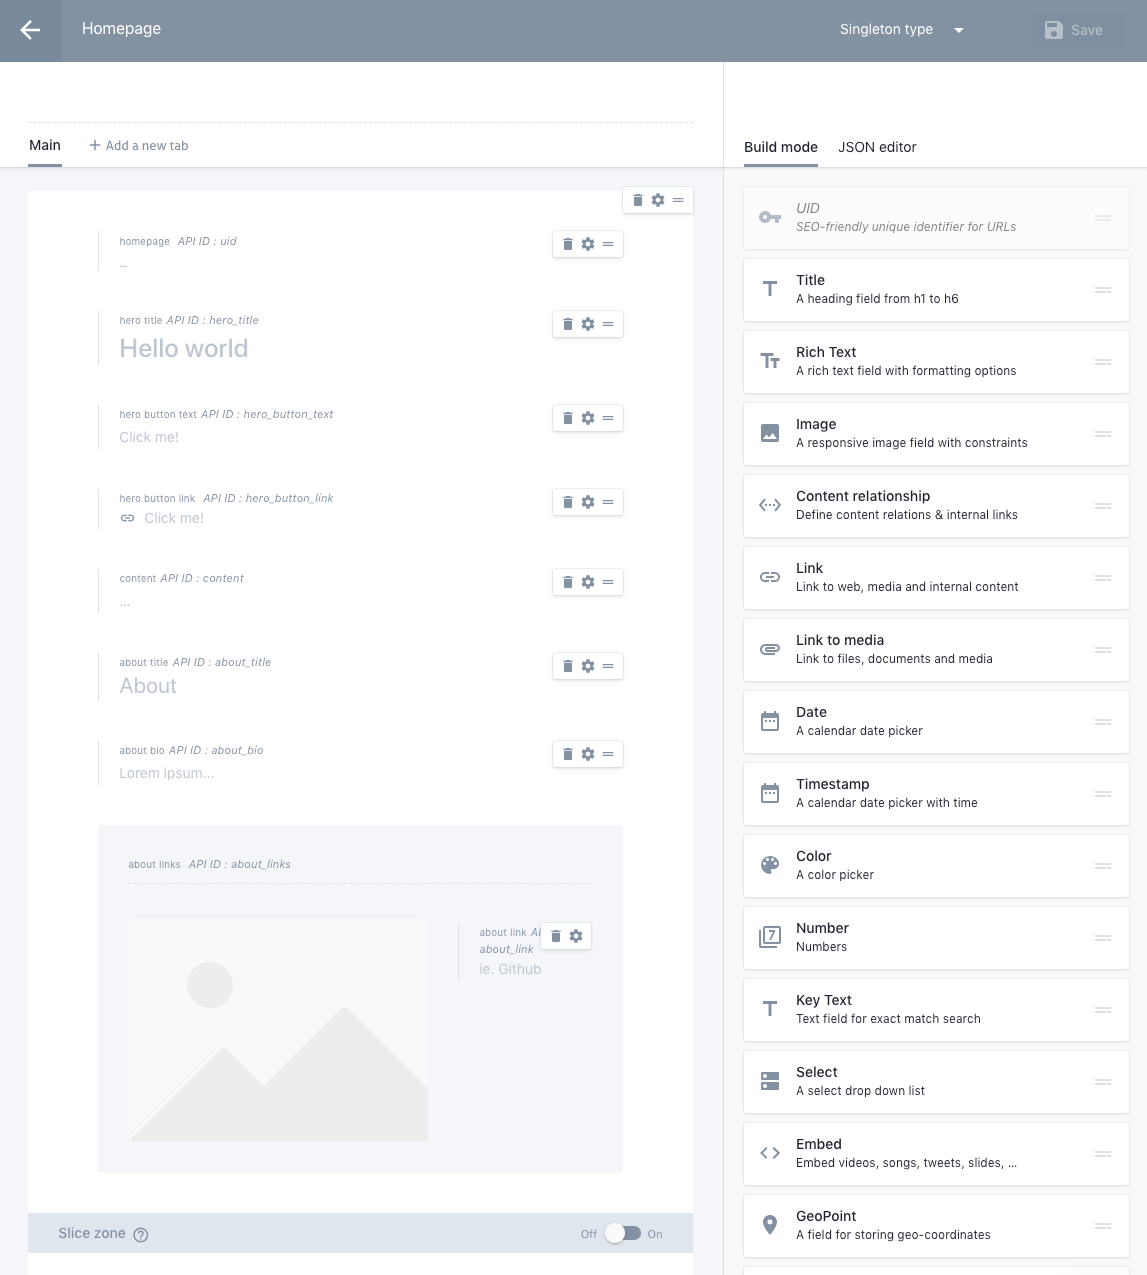The height and width of the screenshot is (1275, 1147).
Task: Grab the drag handle of homepage uid field
Action: (x=608, y=244)
